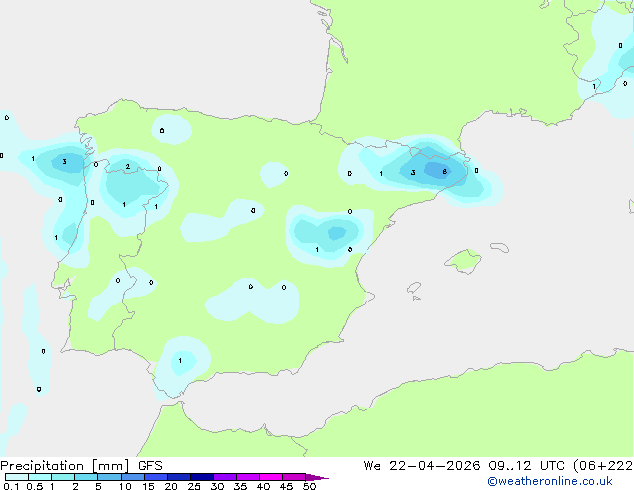The height and width of the screenshot is (490, 634).
Task: Click the "Precipitation [mm]" legend title
Action: pos(64,466)
